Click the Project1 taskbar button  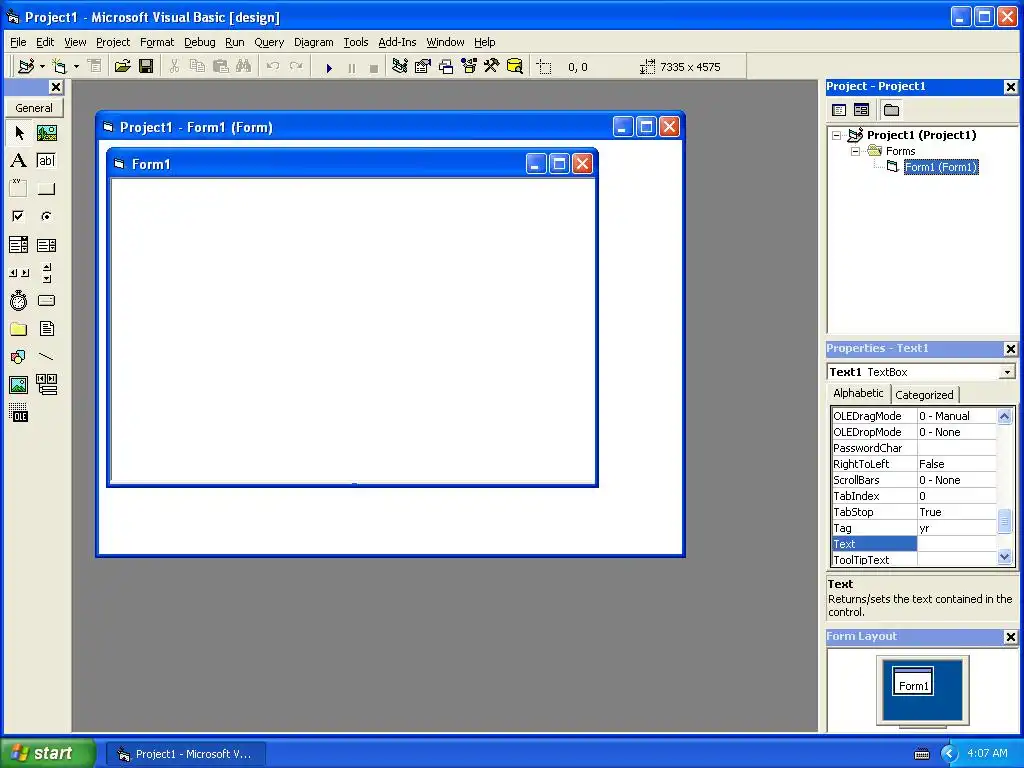coord(185,754)
